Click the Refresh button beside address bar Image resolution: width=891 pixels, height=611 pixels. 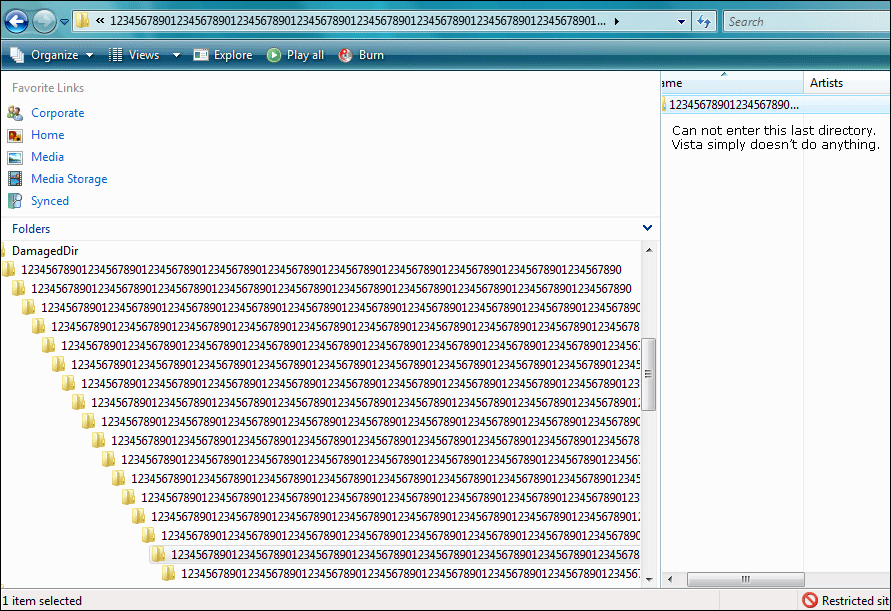click(704, 22)
